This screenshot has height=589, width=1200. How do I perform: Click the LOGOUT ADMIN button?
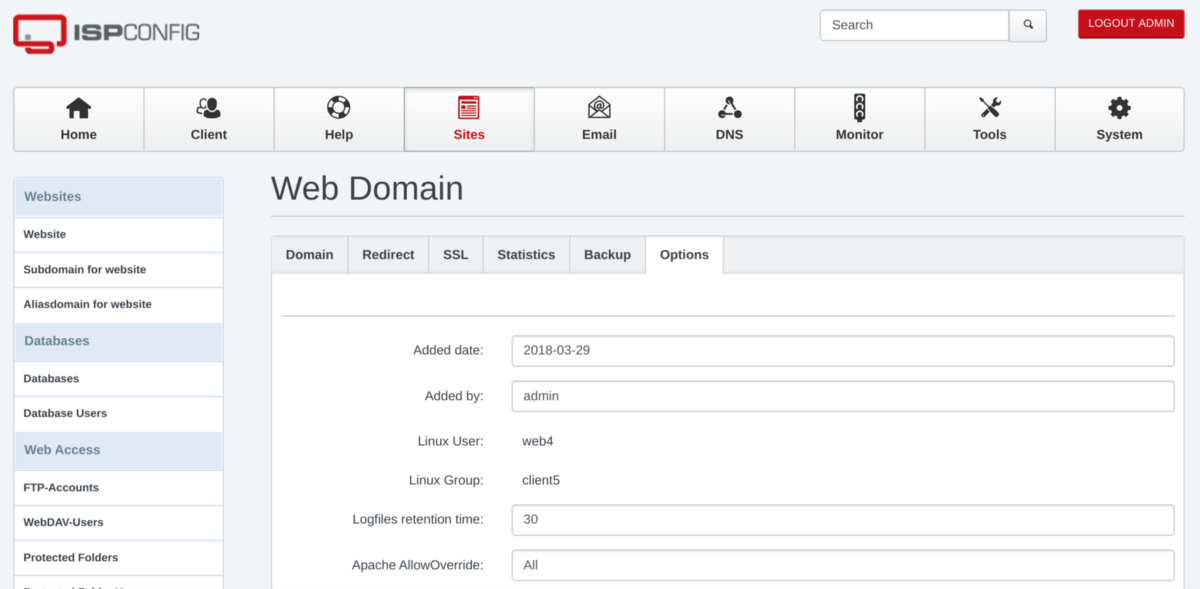1130,23
